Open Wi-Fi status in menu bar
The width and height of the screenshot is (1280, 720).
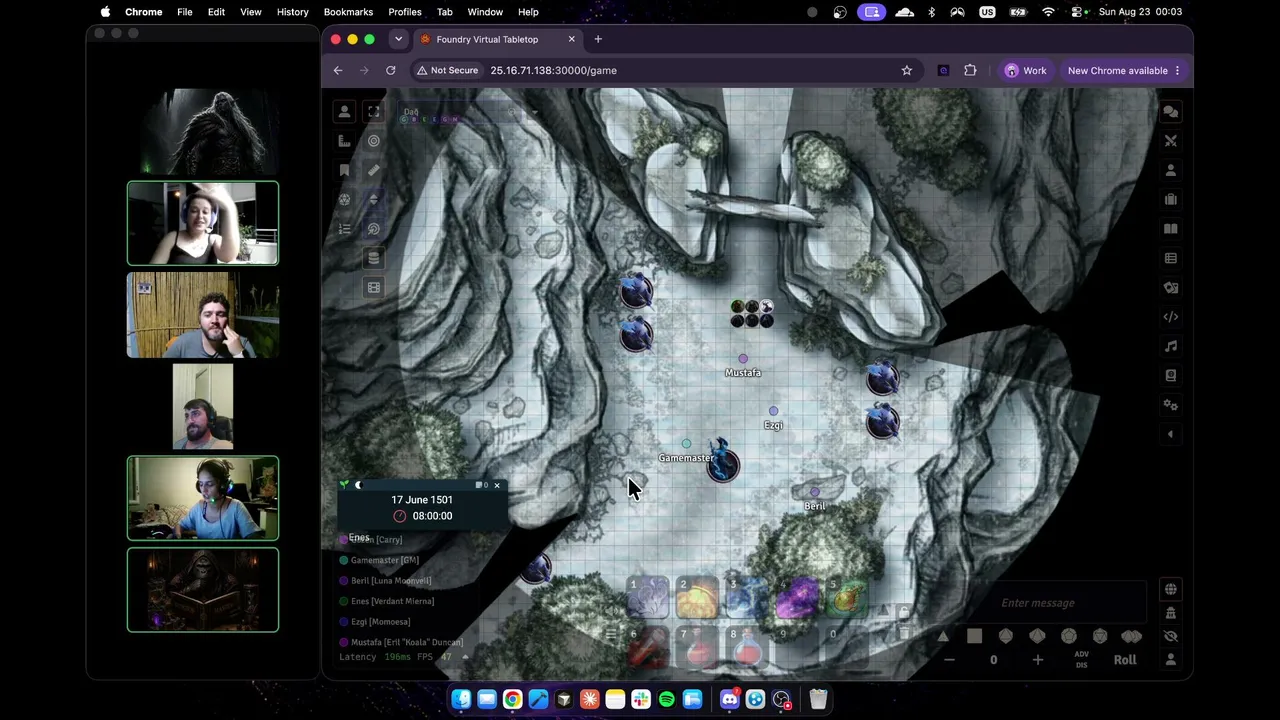click(1048, 12)
